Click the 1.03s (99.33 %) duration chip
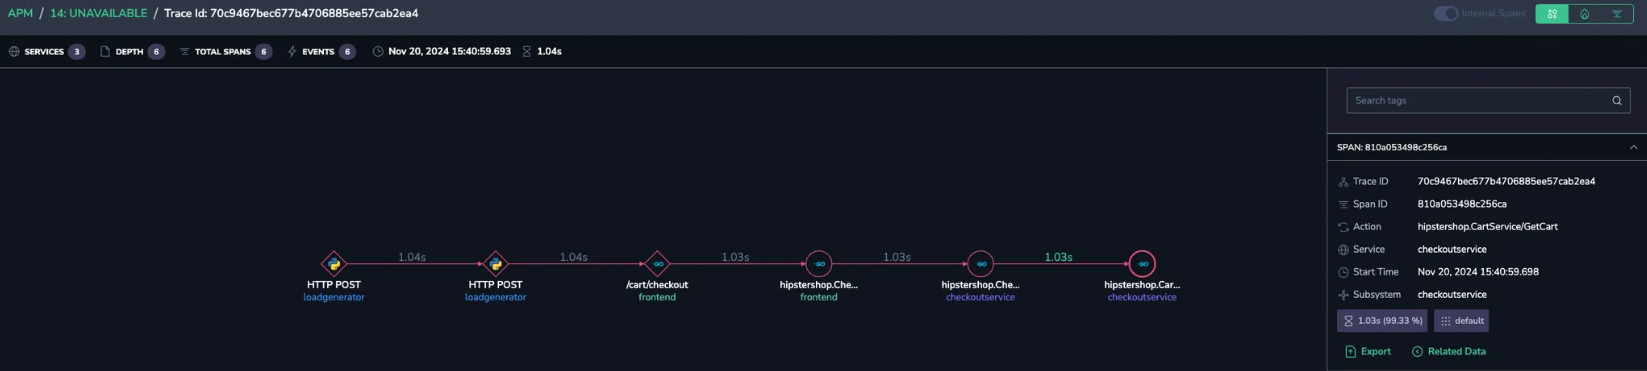Screen dimensions: 1647x371 (1382, 321)
